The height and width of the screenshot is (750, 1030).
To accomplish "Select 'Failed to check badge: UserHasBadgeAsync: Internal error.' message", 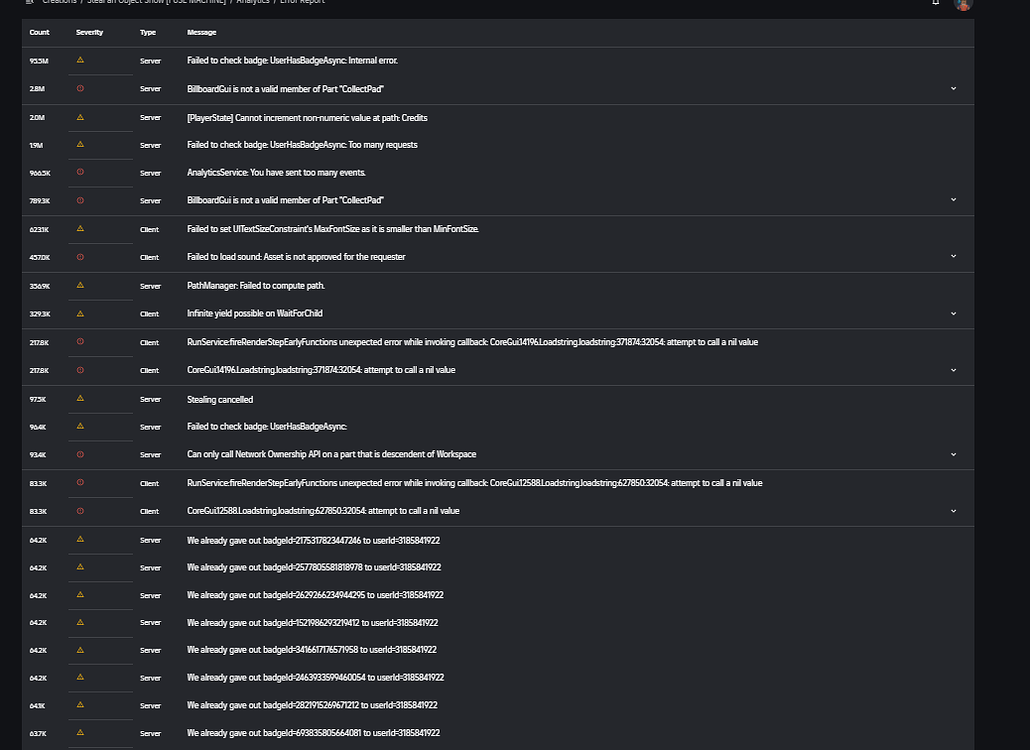I will (x=292, y=60).
